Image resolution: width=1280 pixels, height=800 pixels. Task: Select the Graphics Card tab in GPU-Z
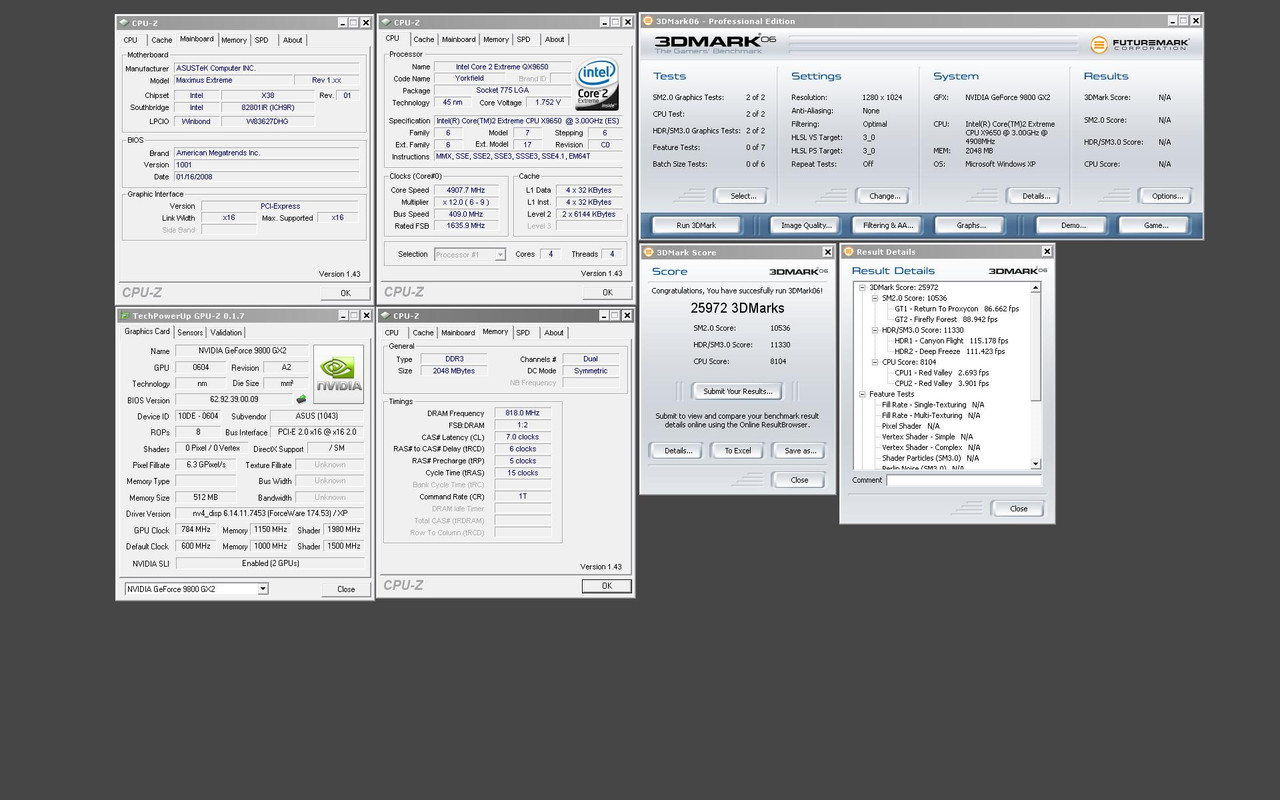click(x=147, y=331)
